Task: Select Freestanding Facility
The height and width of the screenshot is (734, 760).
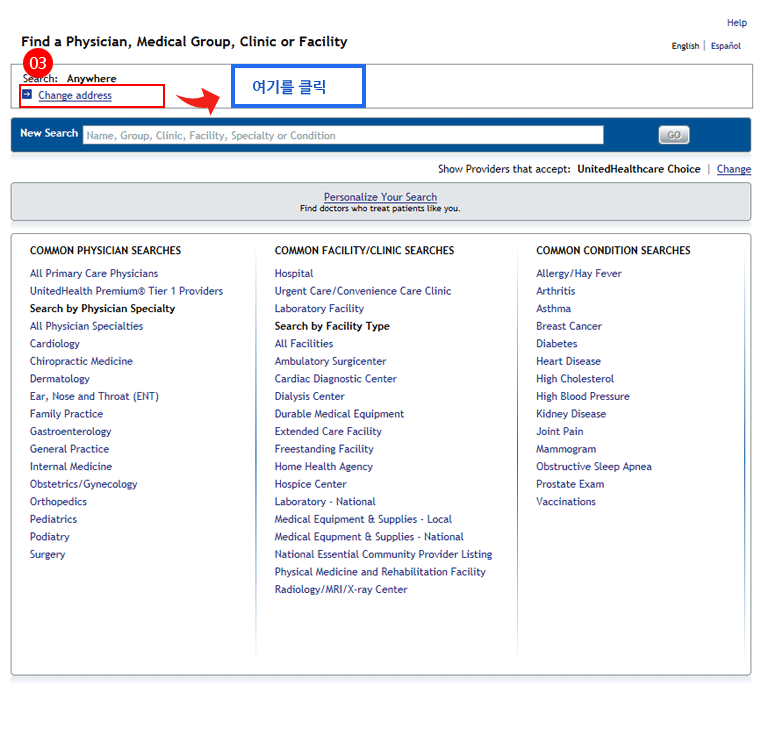Action: pos(324,449)
